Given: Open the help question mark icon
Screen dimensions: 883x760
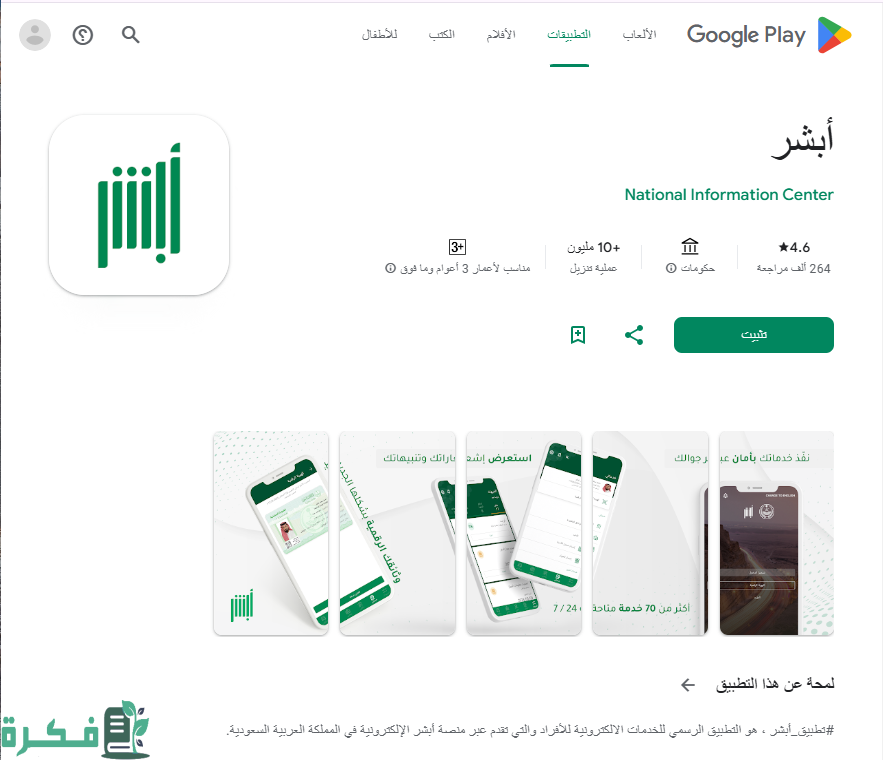Looking at the screenshot, I should point(83,35).
